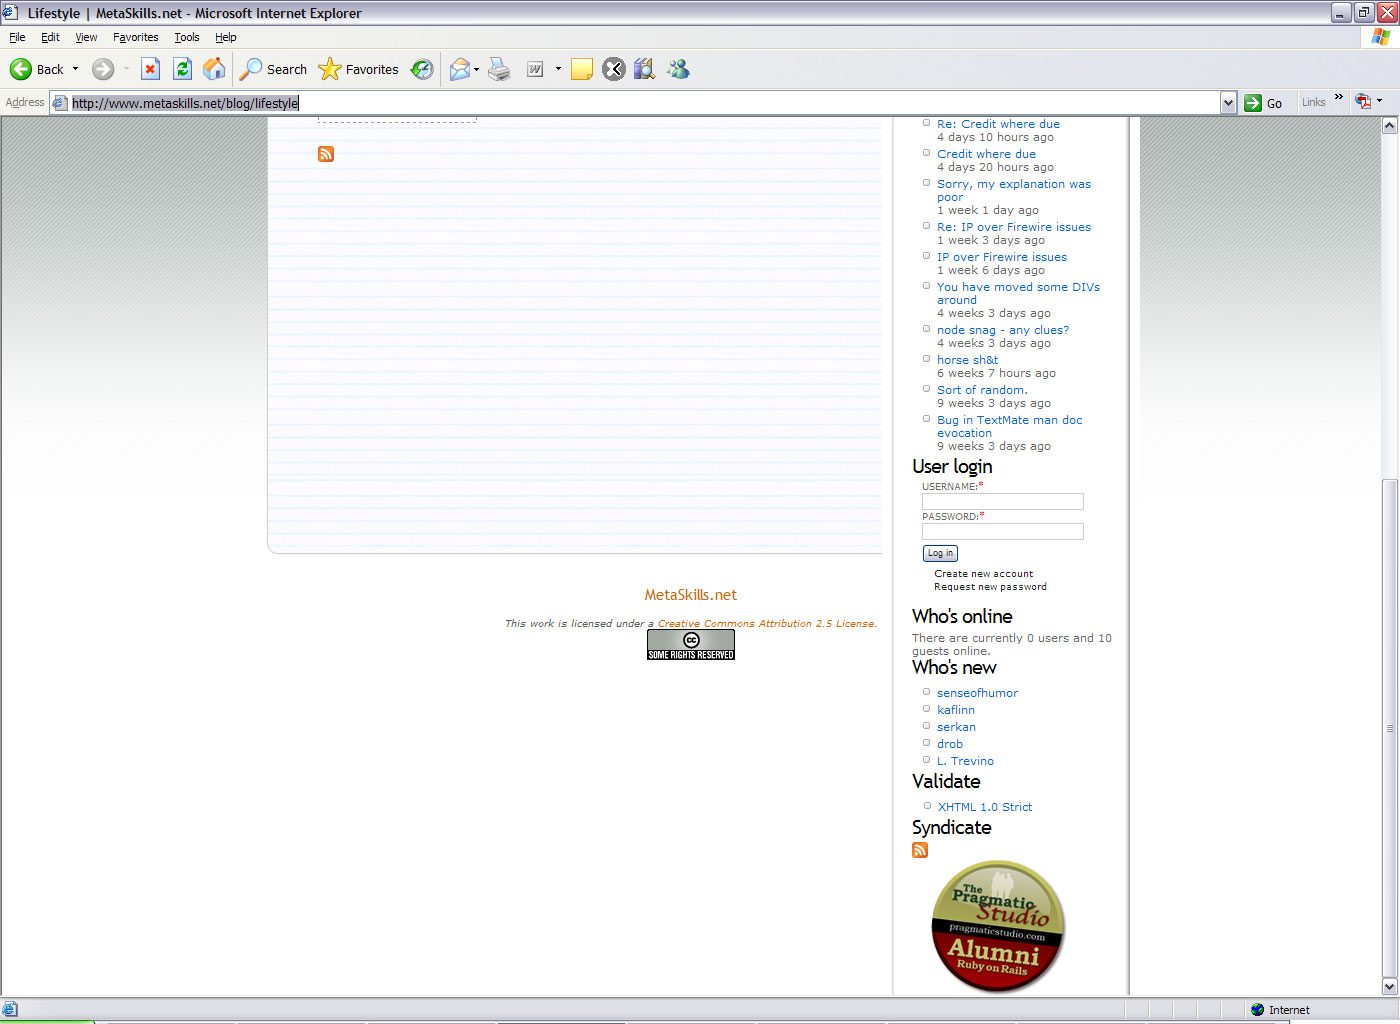Screen dimensions: 1400x1024
Task: Launch the Messenger icon in toolbar
Action: pyautogui.click(x=679, y=69)
